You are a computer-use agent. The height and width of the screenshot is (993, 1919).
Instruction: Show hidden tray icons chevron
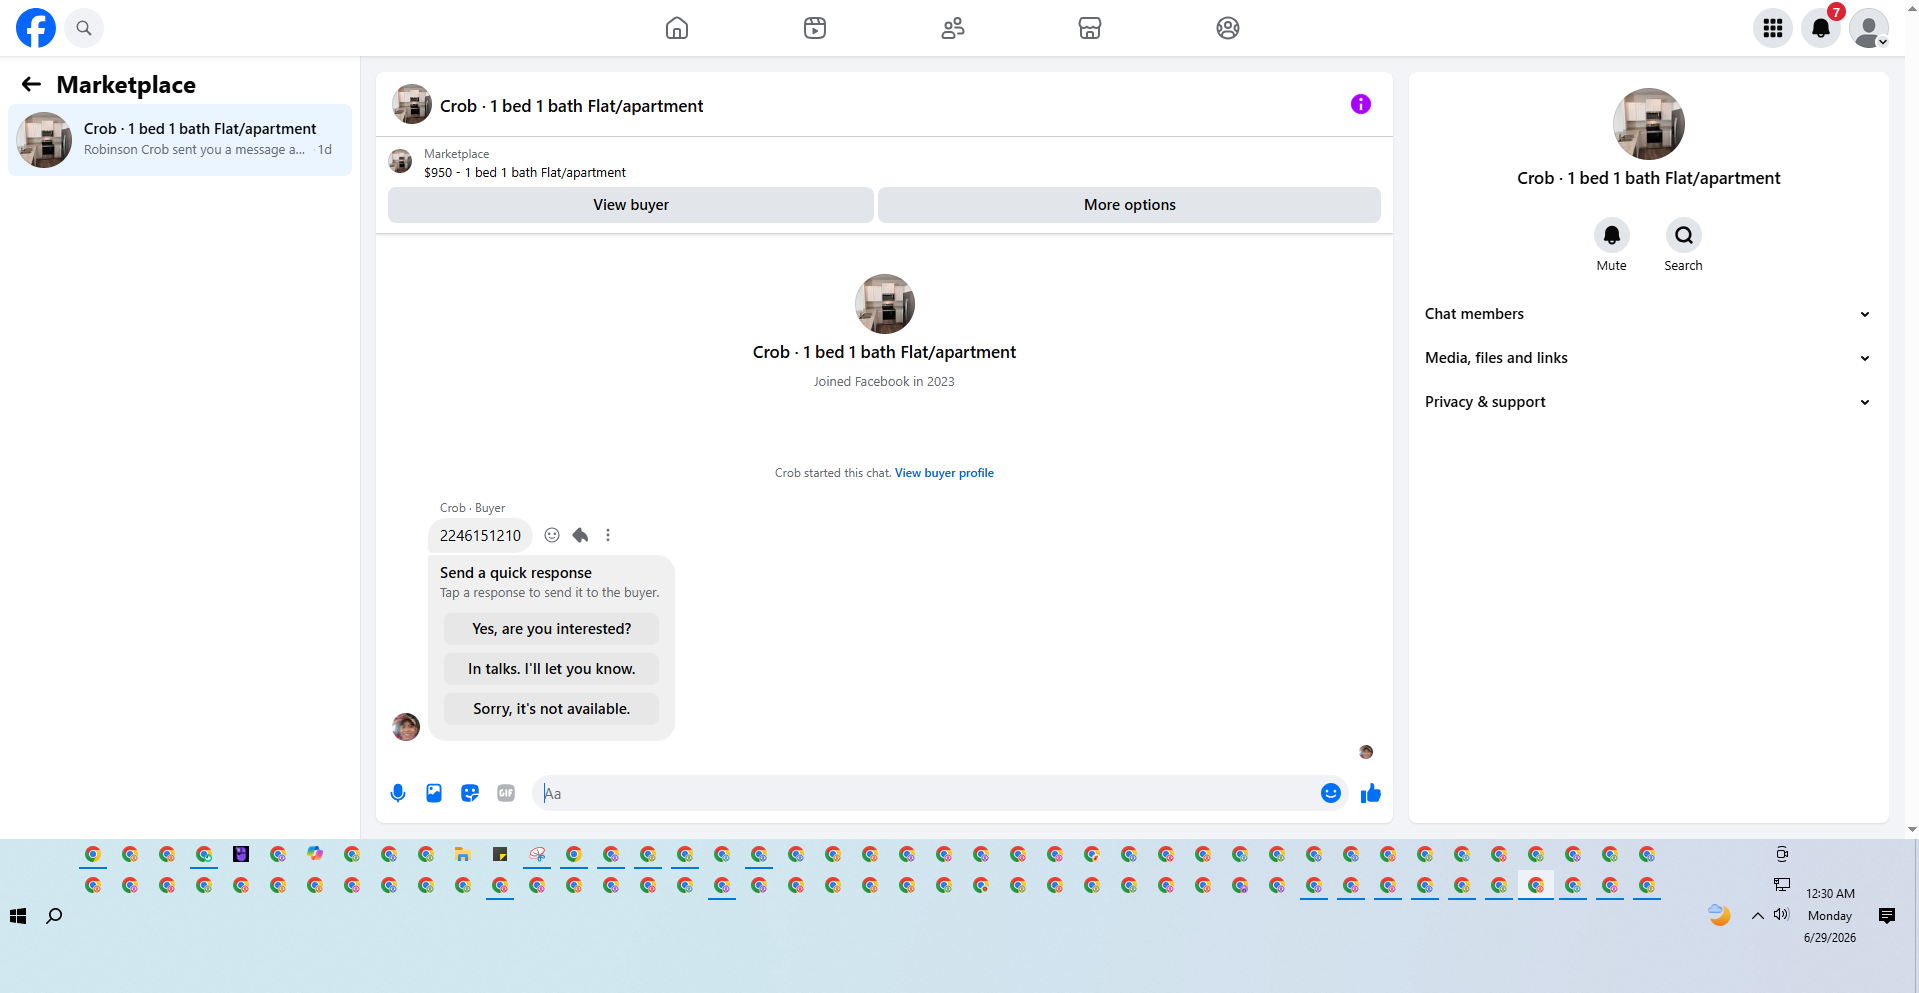pyautogui.click(x=1757, y=916)
